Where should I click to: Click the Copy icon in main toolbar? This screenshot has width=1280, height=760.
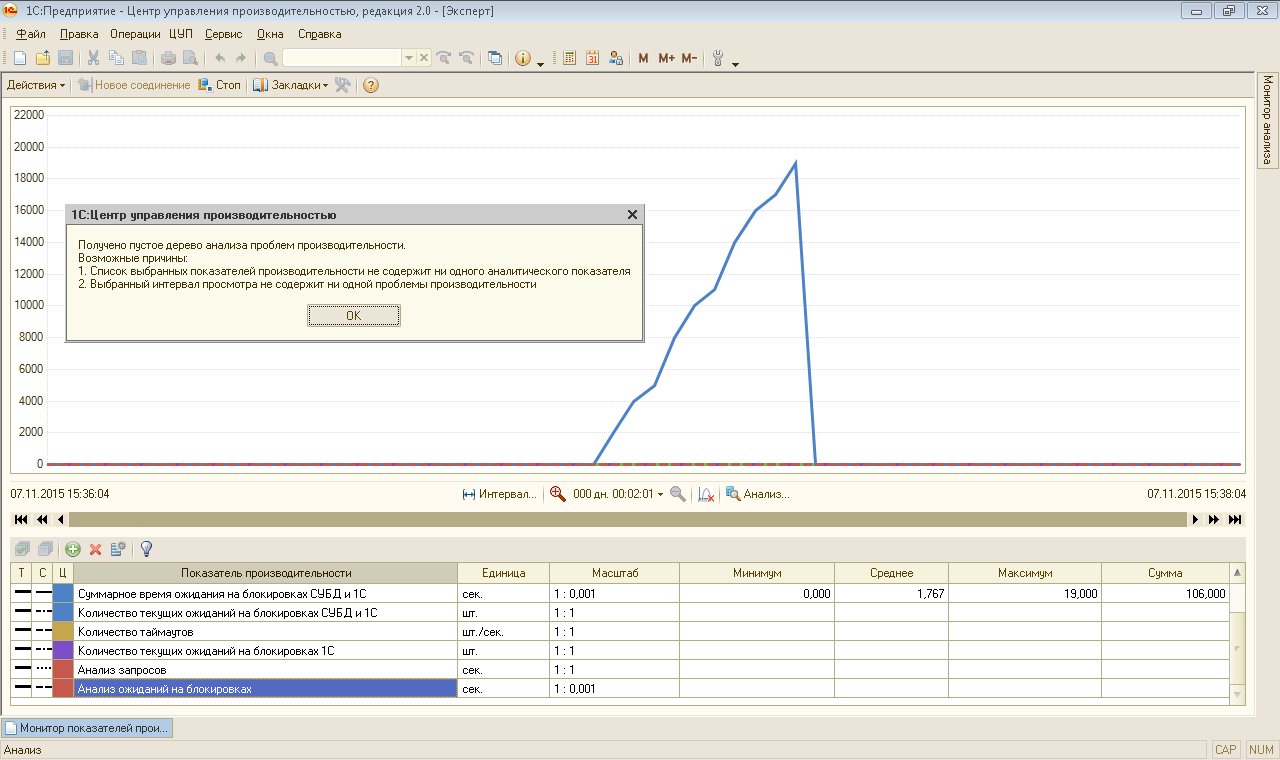coord(117,58)
